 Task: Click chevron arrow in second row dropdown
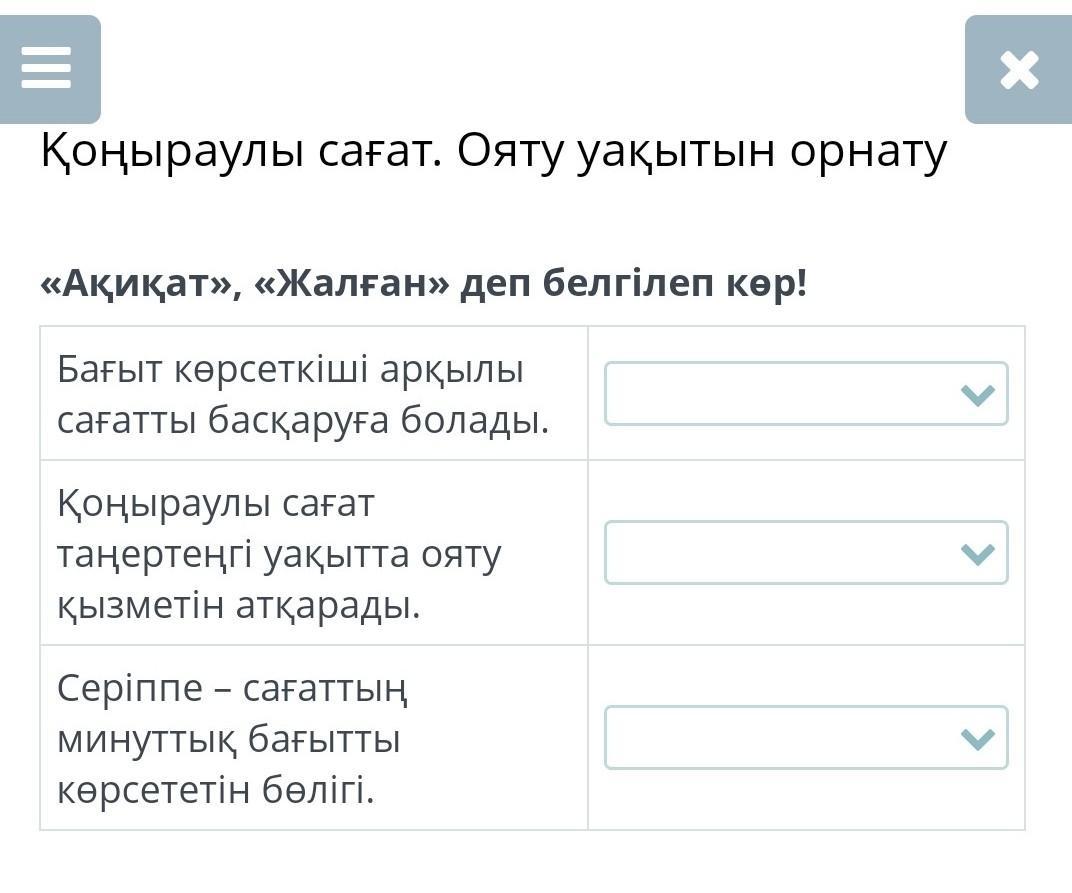977,553
